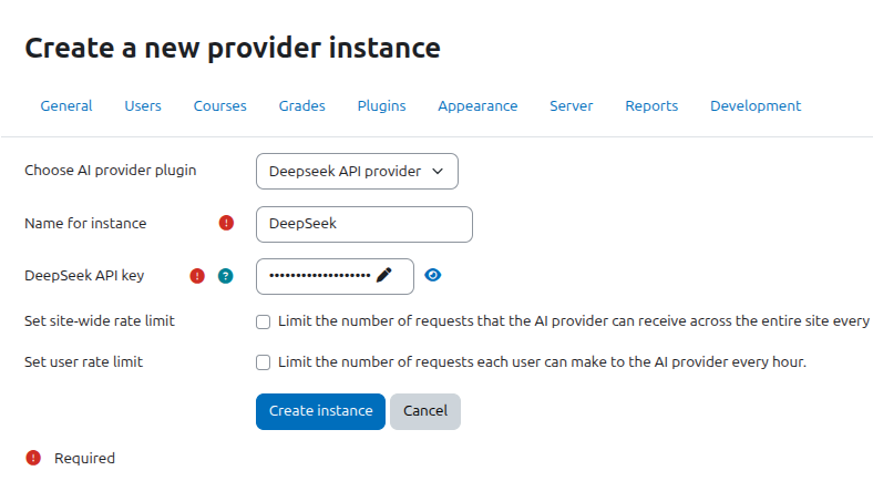Enable the site-wide rate limit checkbox
This screenshot has height=491, width=873.
click(x=263, y=322)
